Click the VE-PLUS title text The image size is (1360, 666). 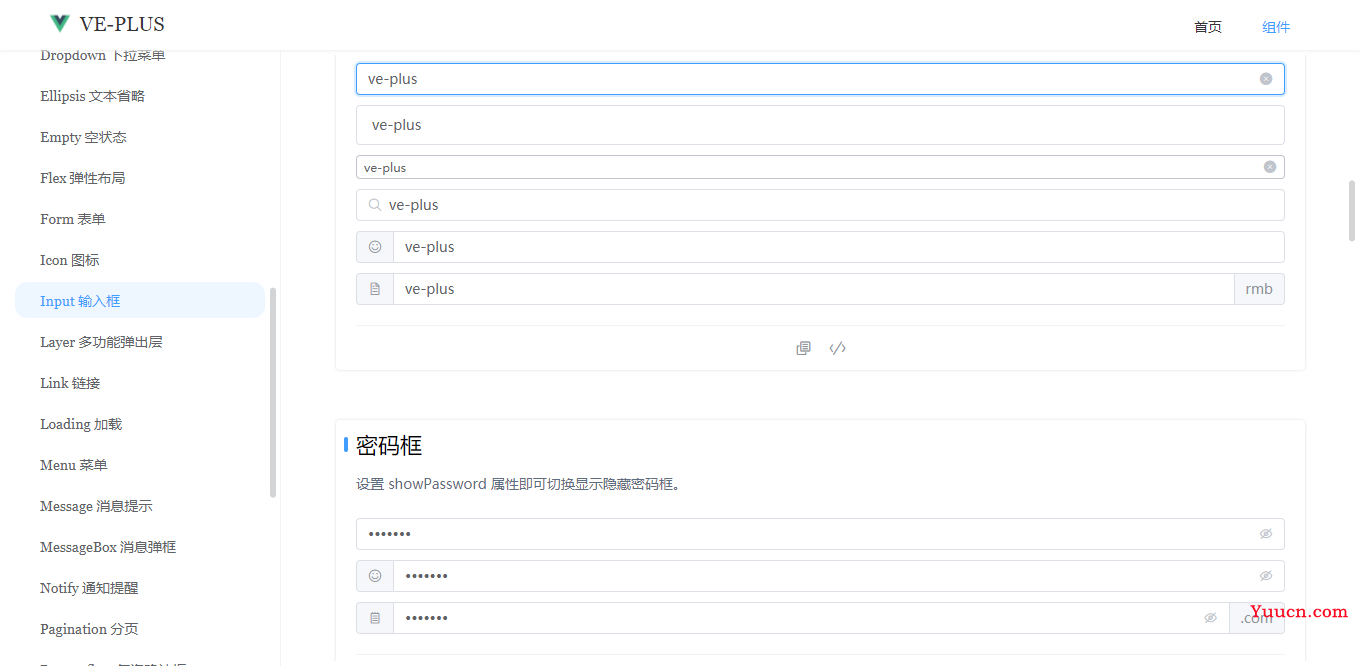122,24
